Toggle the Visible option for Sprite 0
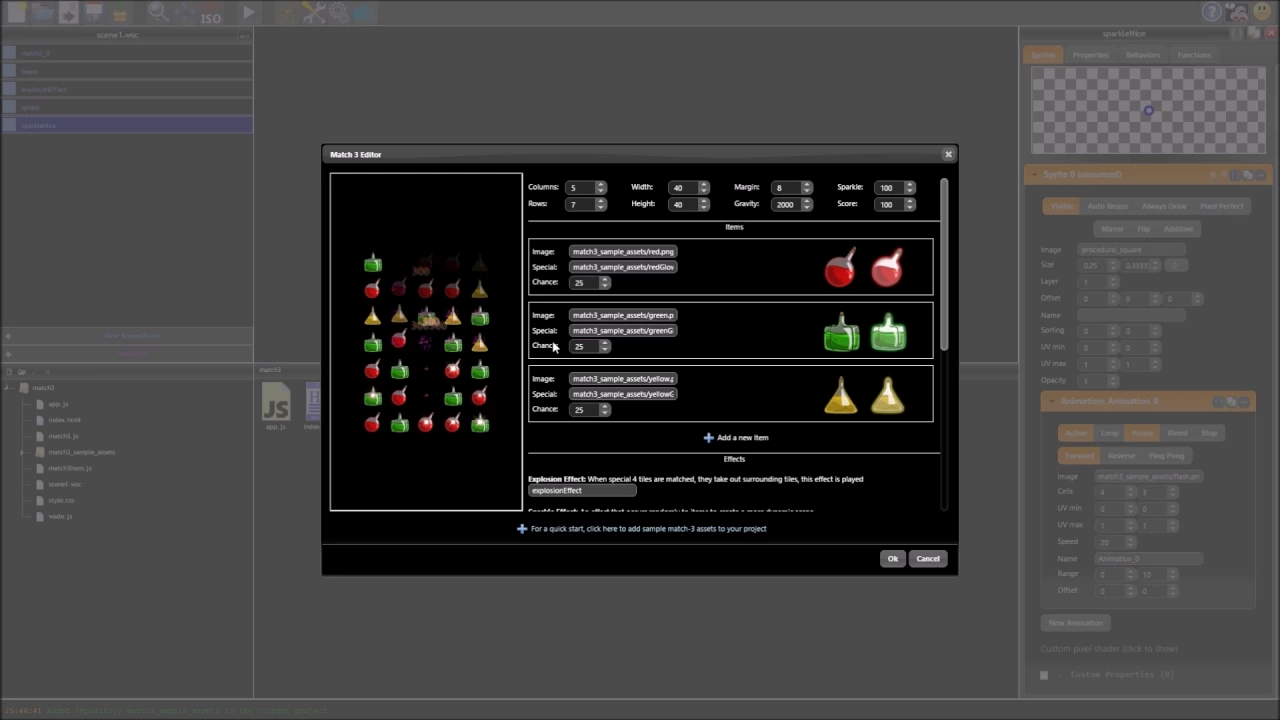The width and height of the screenshot is (1280, 720). point(1062,206)
